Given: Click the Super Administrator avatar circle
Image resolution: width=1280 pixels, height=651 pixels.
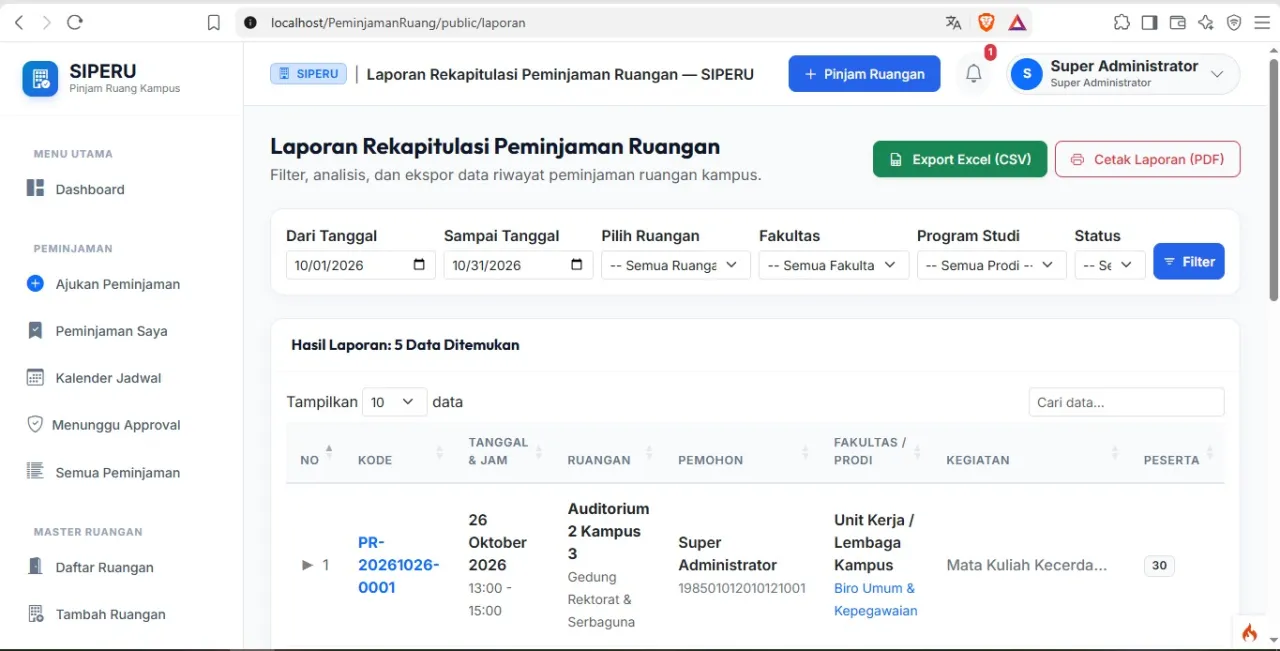Looking at the screenshot, I should (1026, 74).
